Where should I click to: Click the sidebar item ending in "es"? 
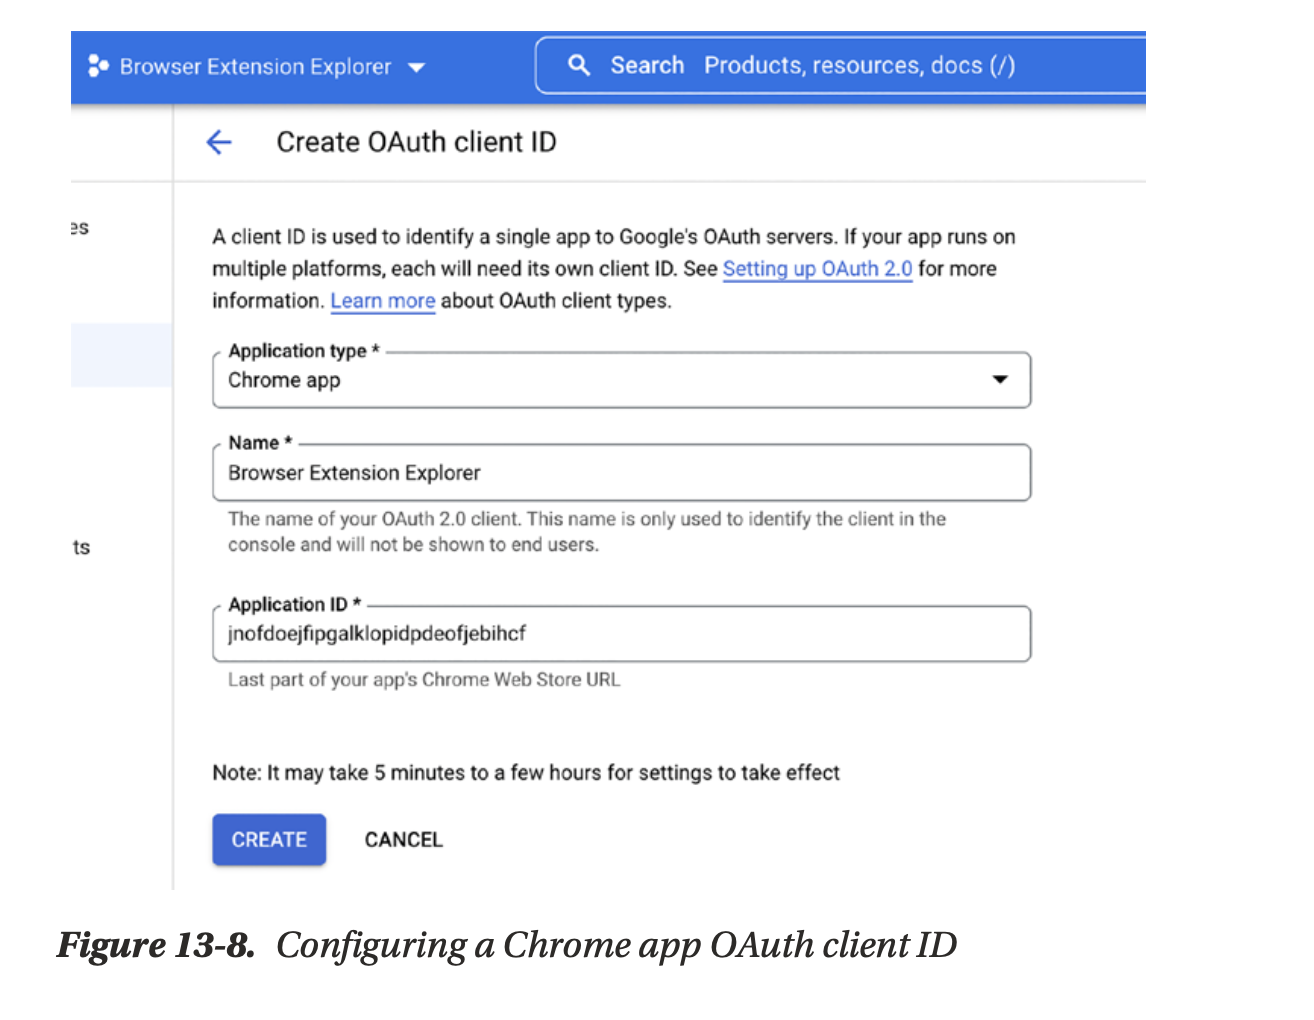[81, 228]
